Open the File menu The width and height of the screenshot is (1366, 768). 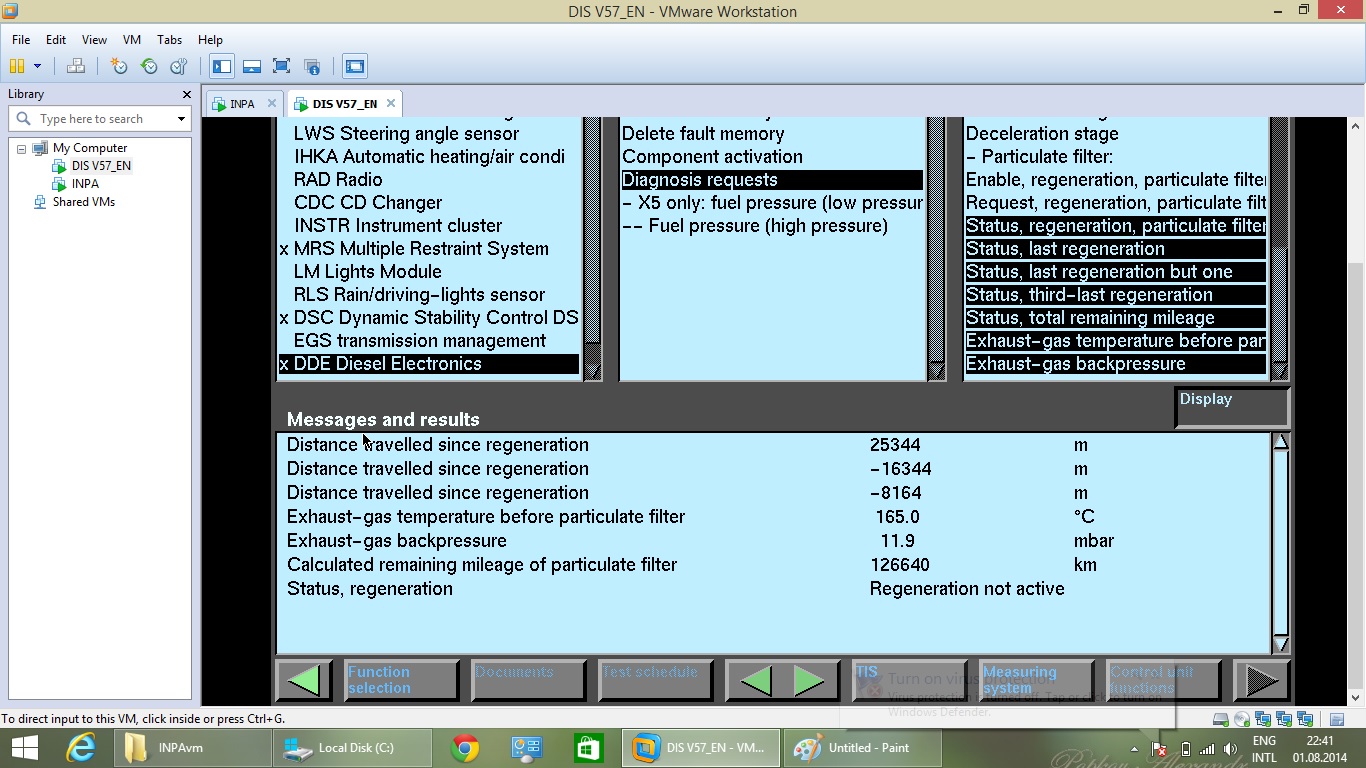[x=21, y=40]
